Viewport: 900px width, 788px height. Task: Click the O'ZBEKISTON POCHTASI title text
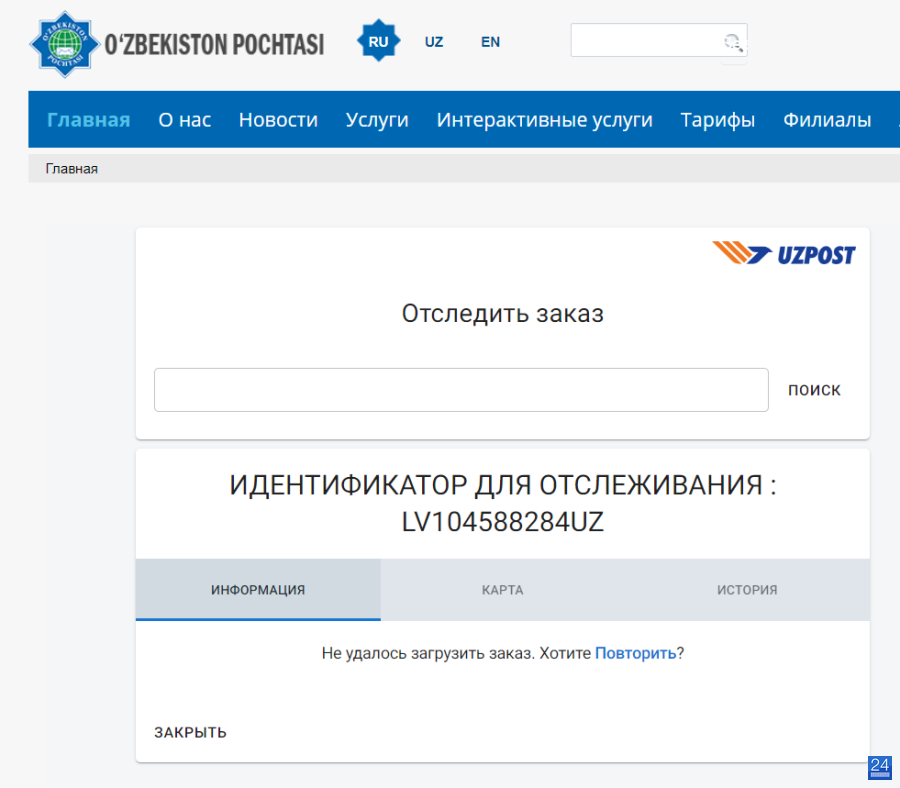tap(214, 45)
